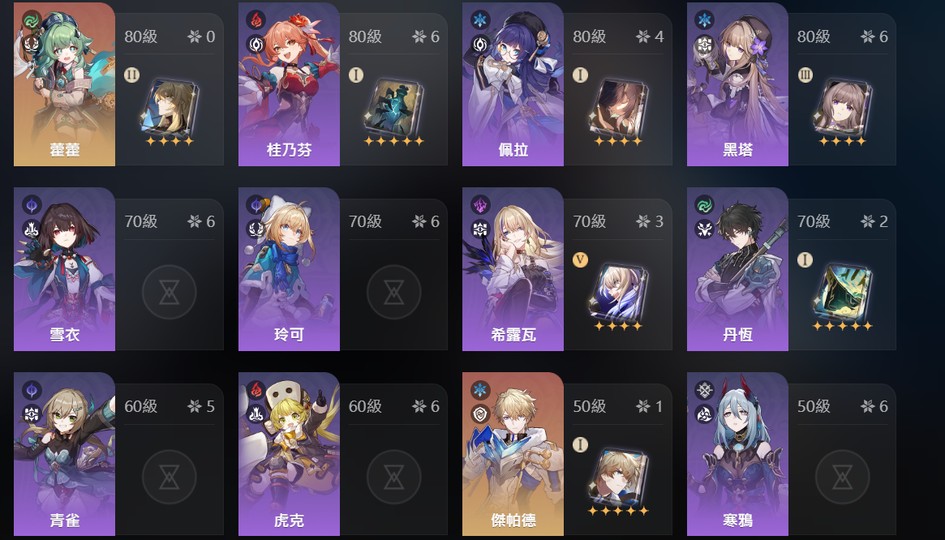Click 玲可's empty hourglass slot icon

(394, 292)
